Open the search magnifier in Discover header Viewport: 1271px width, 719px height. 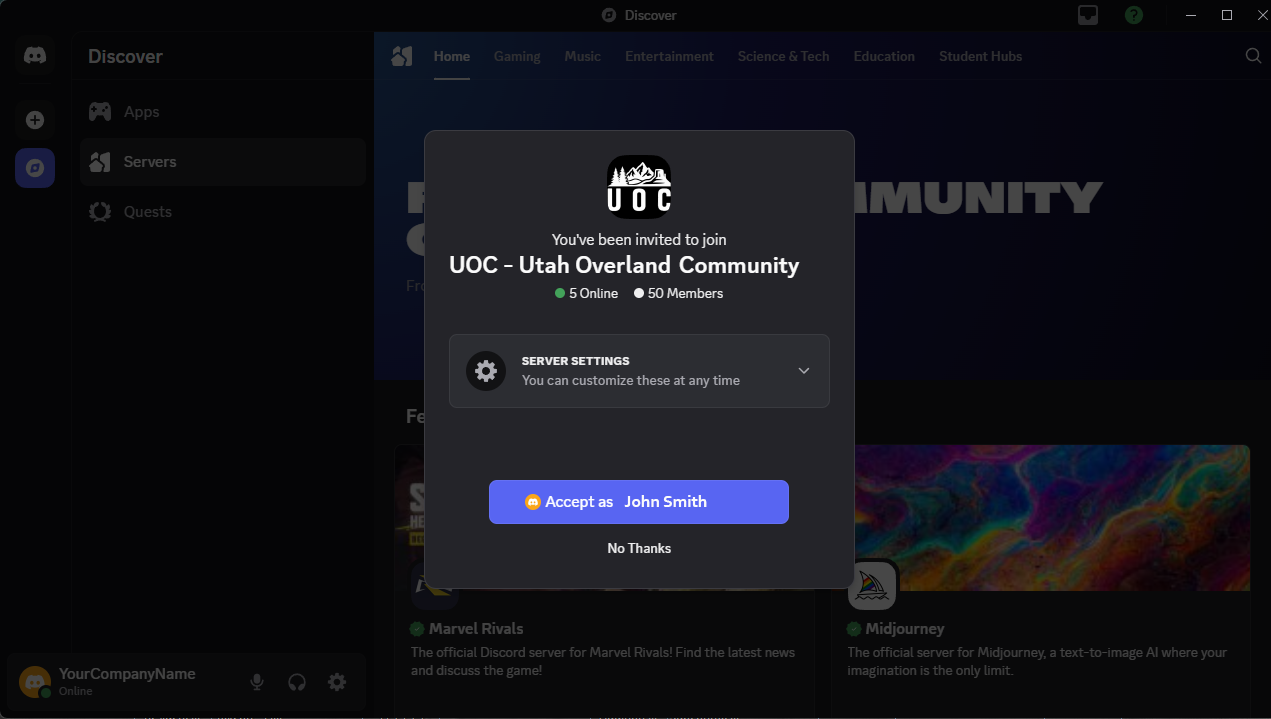coord(1253,56)
